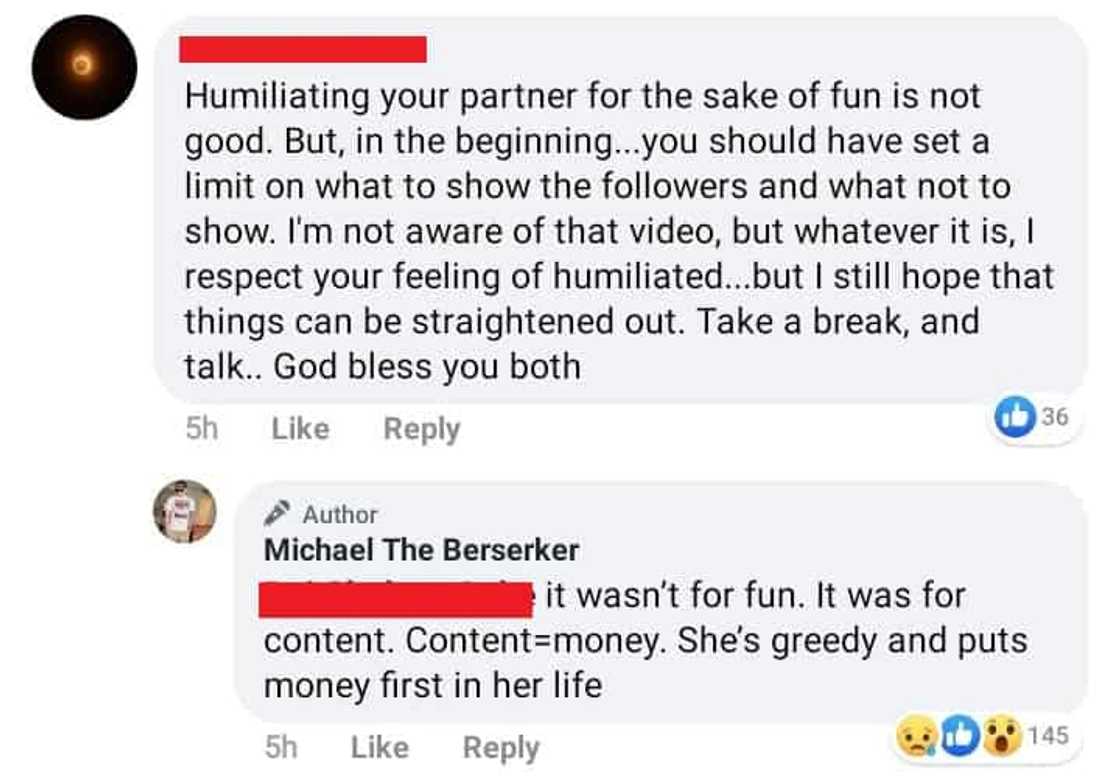Like the comment about humiliating your partner
Image resolution: width=1120 pixels, height=778 pixels.
tap(300, 429)
